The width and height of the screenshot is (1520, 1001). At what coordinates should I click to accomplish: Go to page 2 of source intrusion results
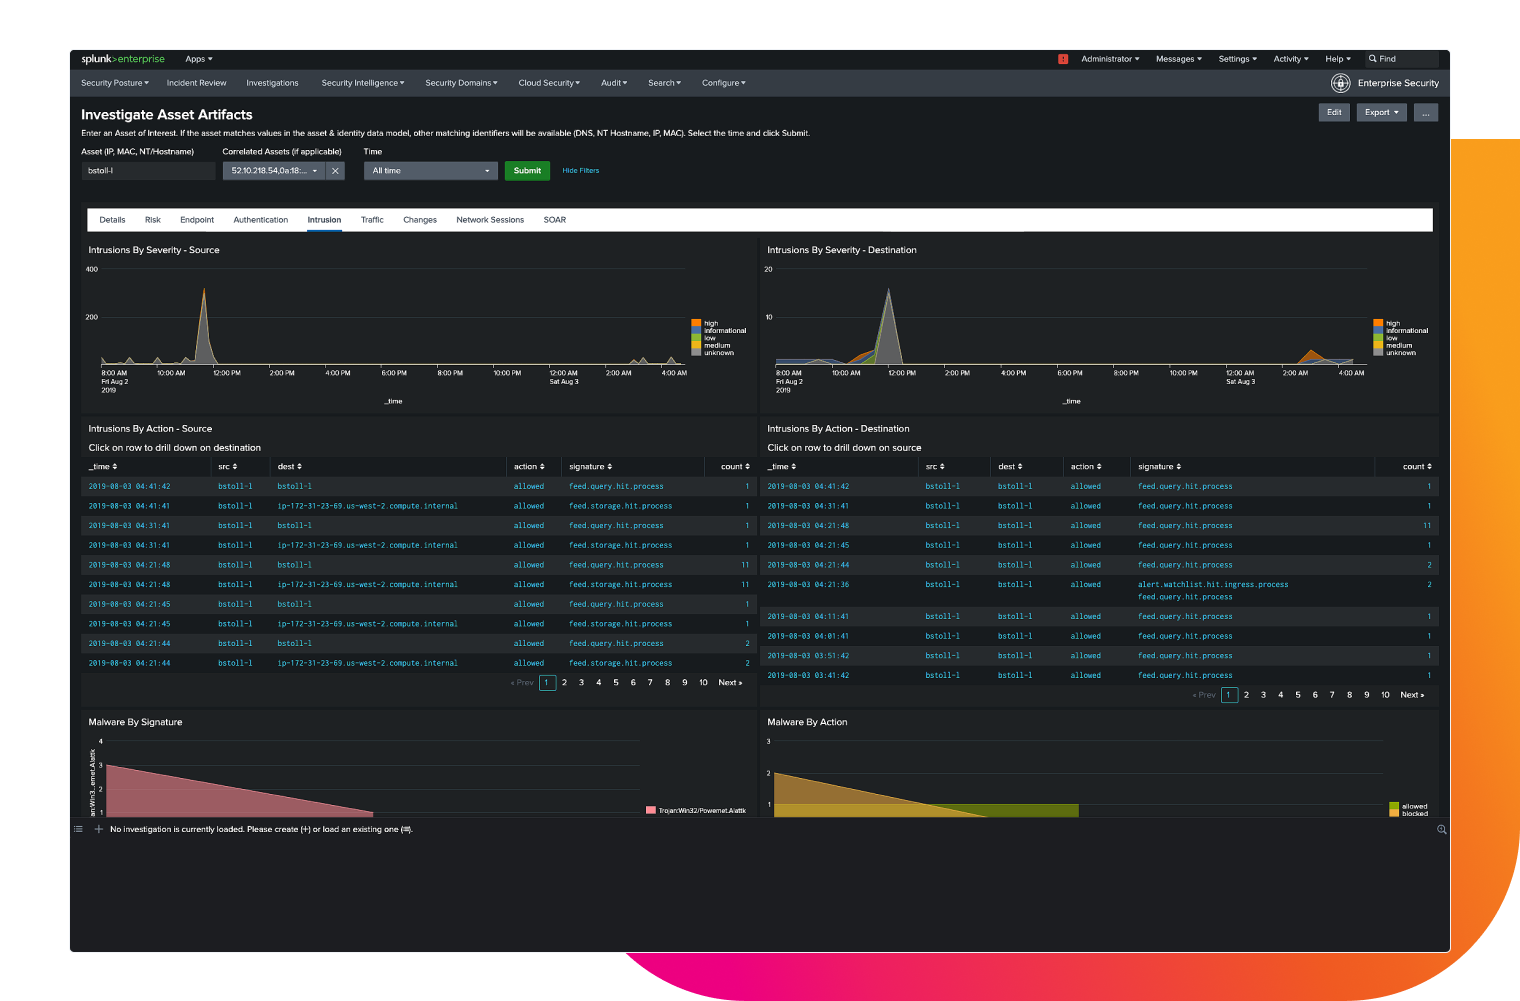coord(564,682)
